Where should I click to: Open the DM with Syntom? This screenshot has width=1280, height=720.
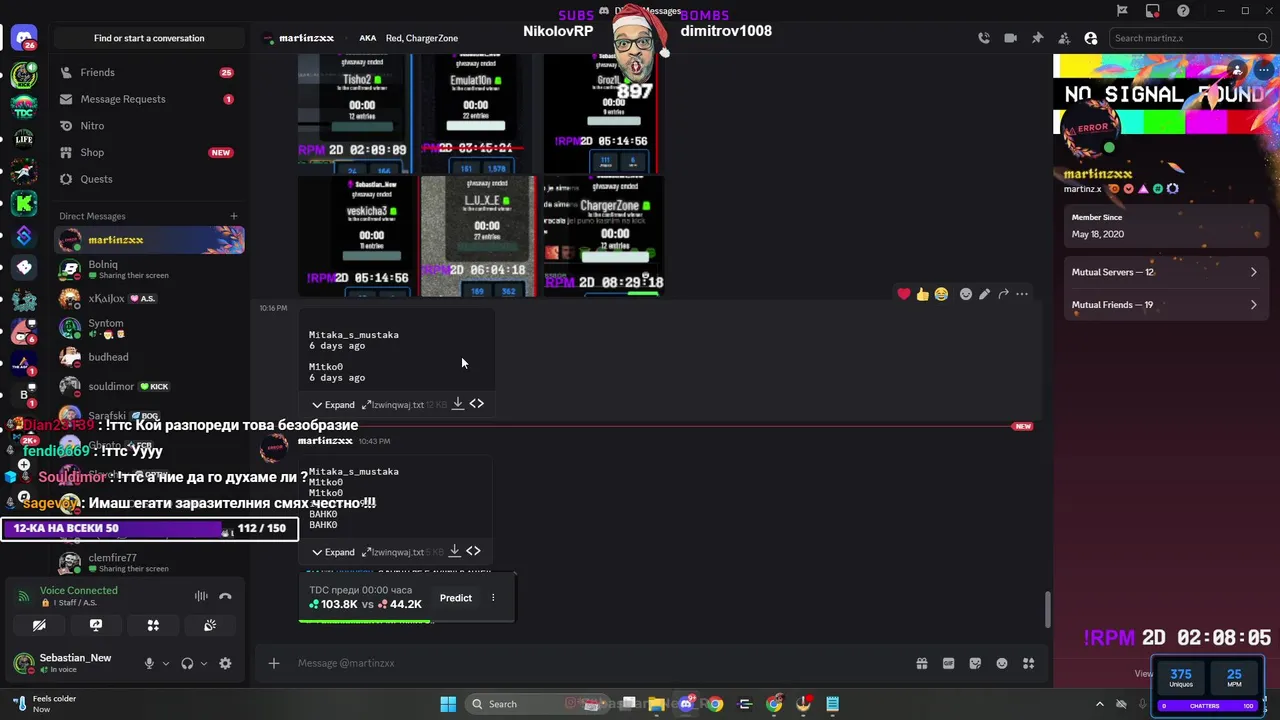(149, 328)
